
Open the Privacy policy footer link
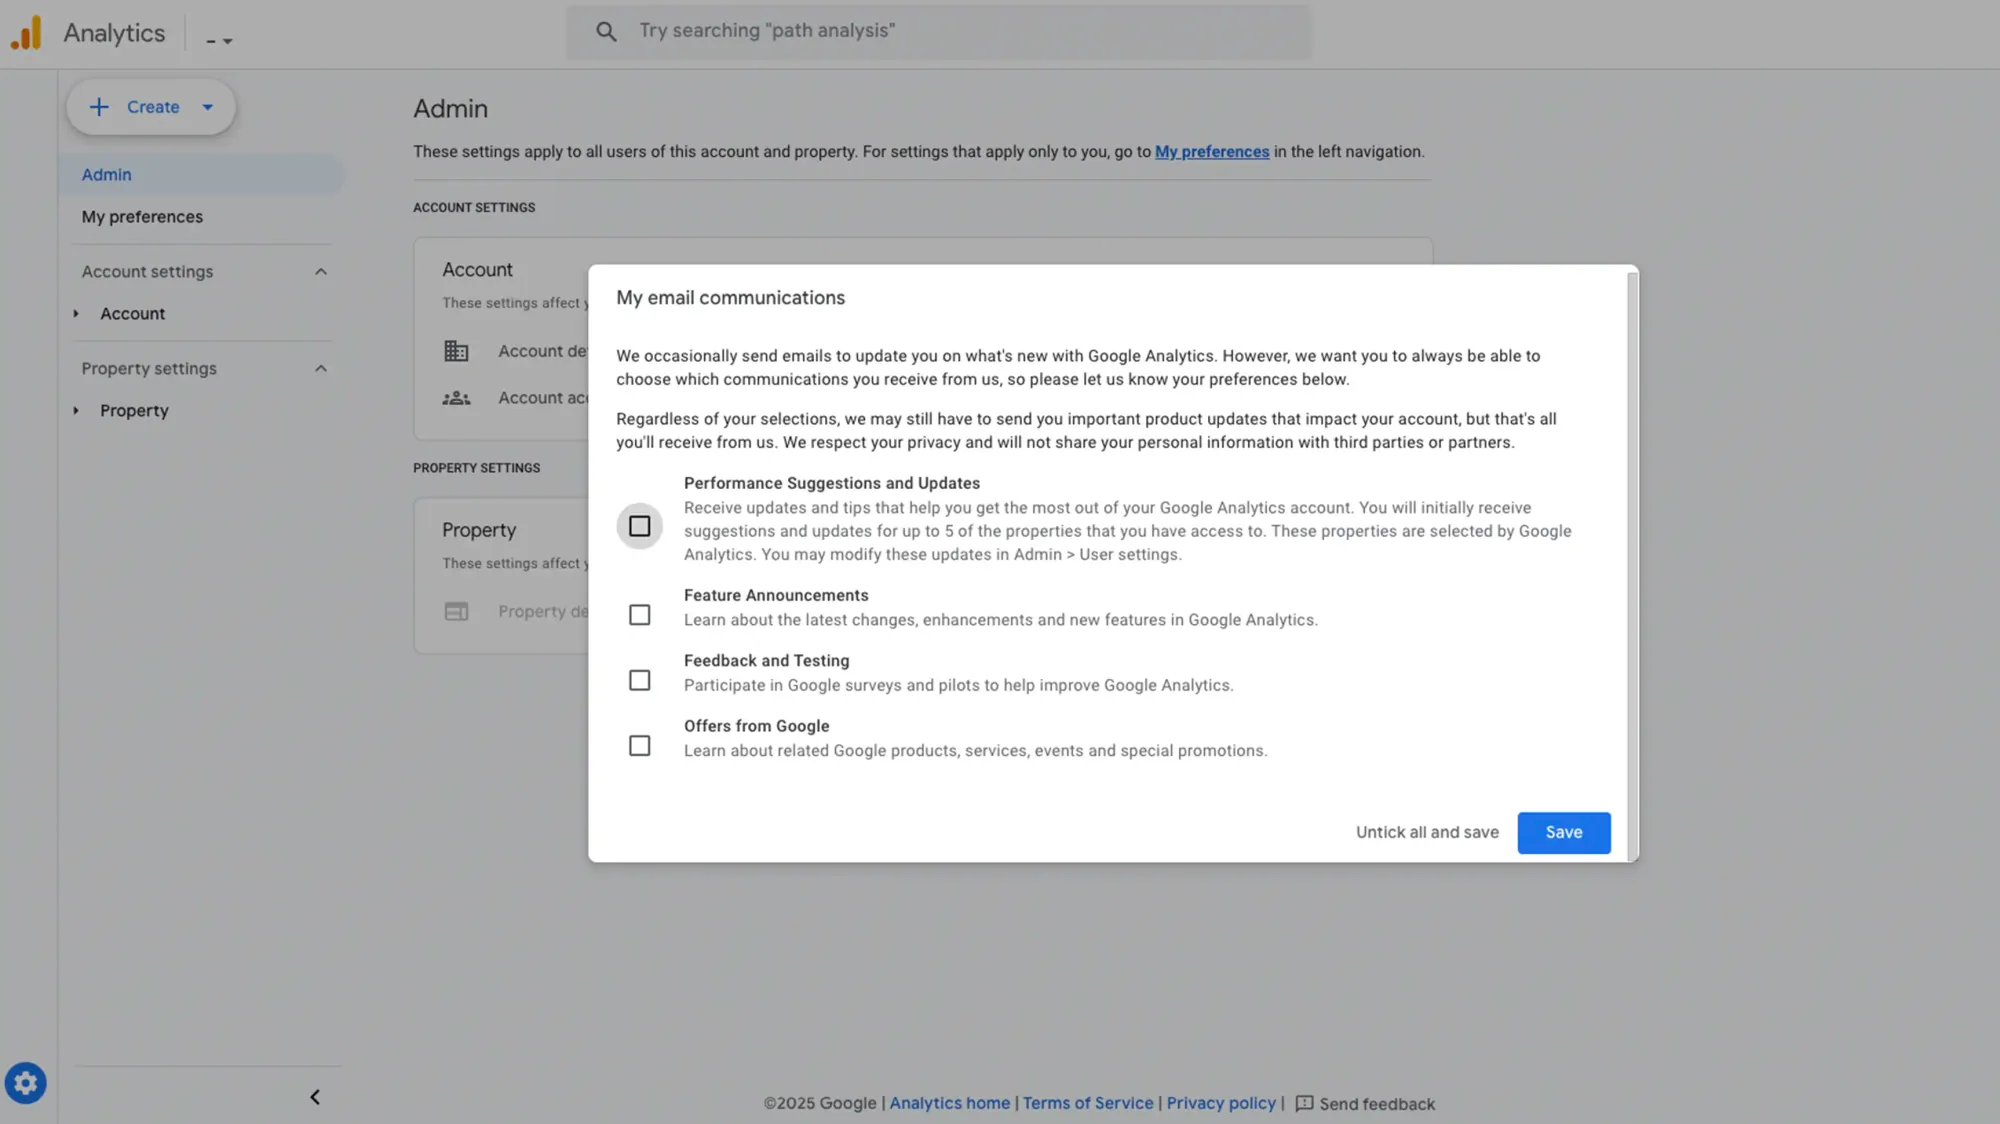coord(1221,1103)
